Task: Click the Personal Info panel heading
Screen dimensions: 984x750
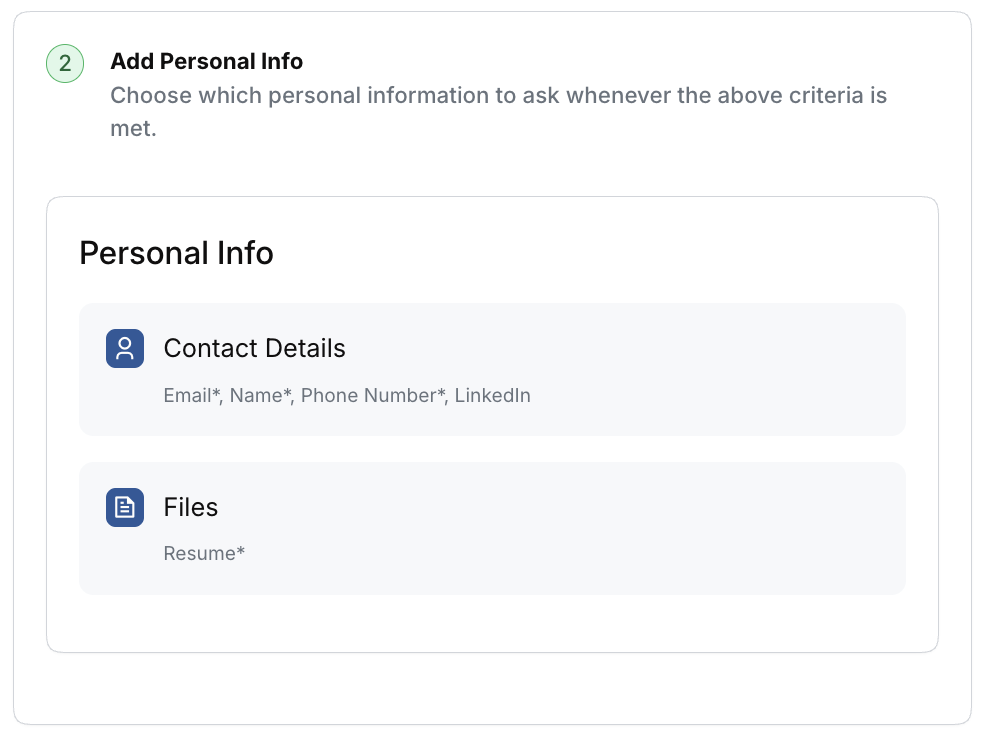Action: pyautogui.click(x=176, y=253)
